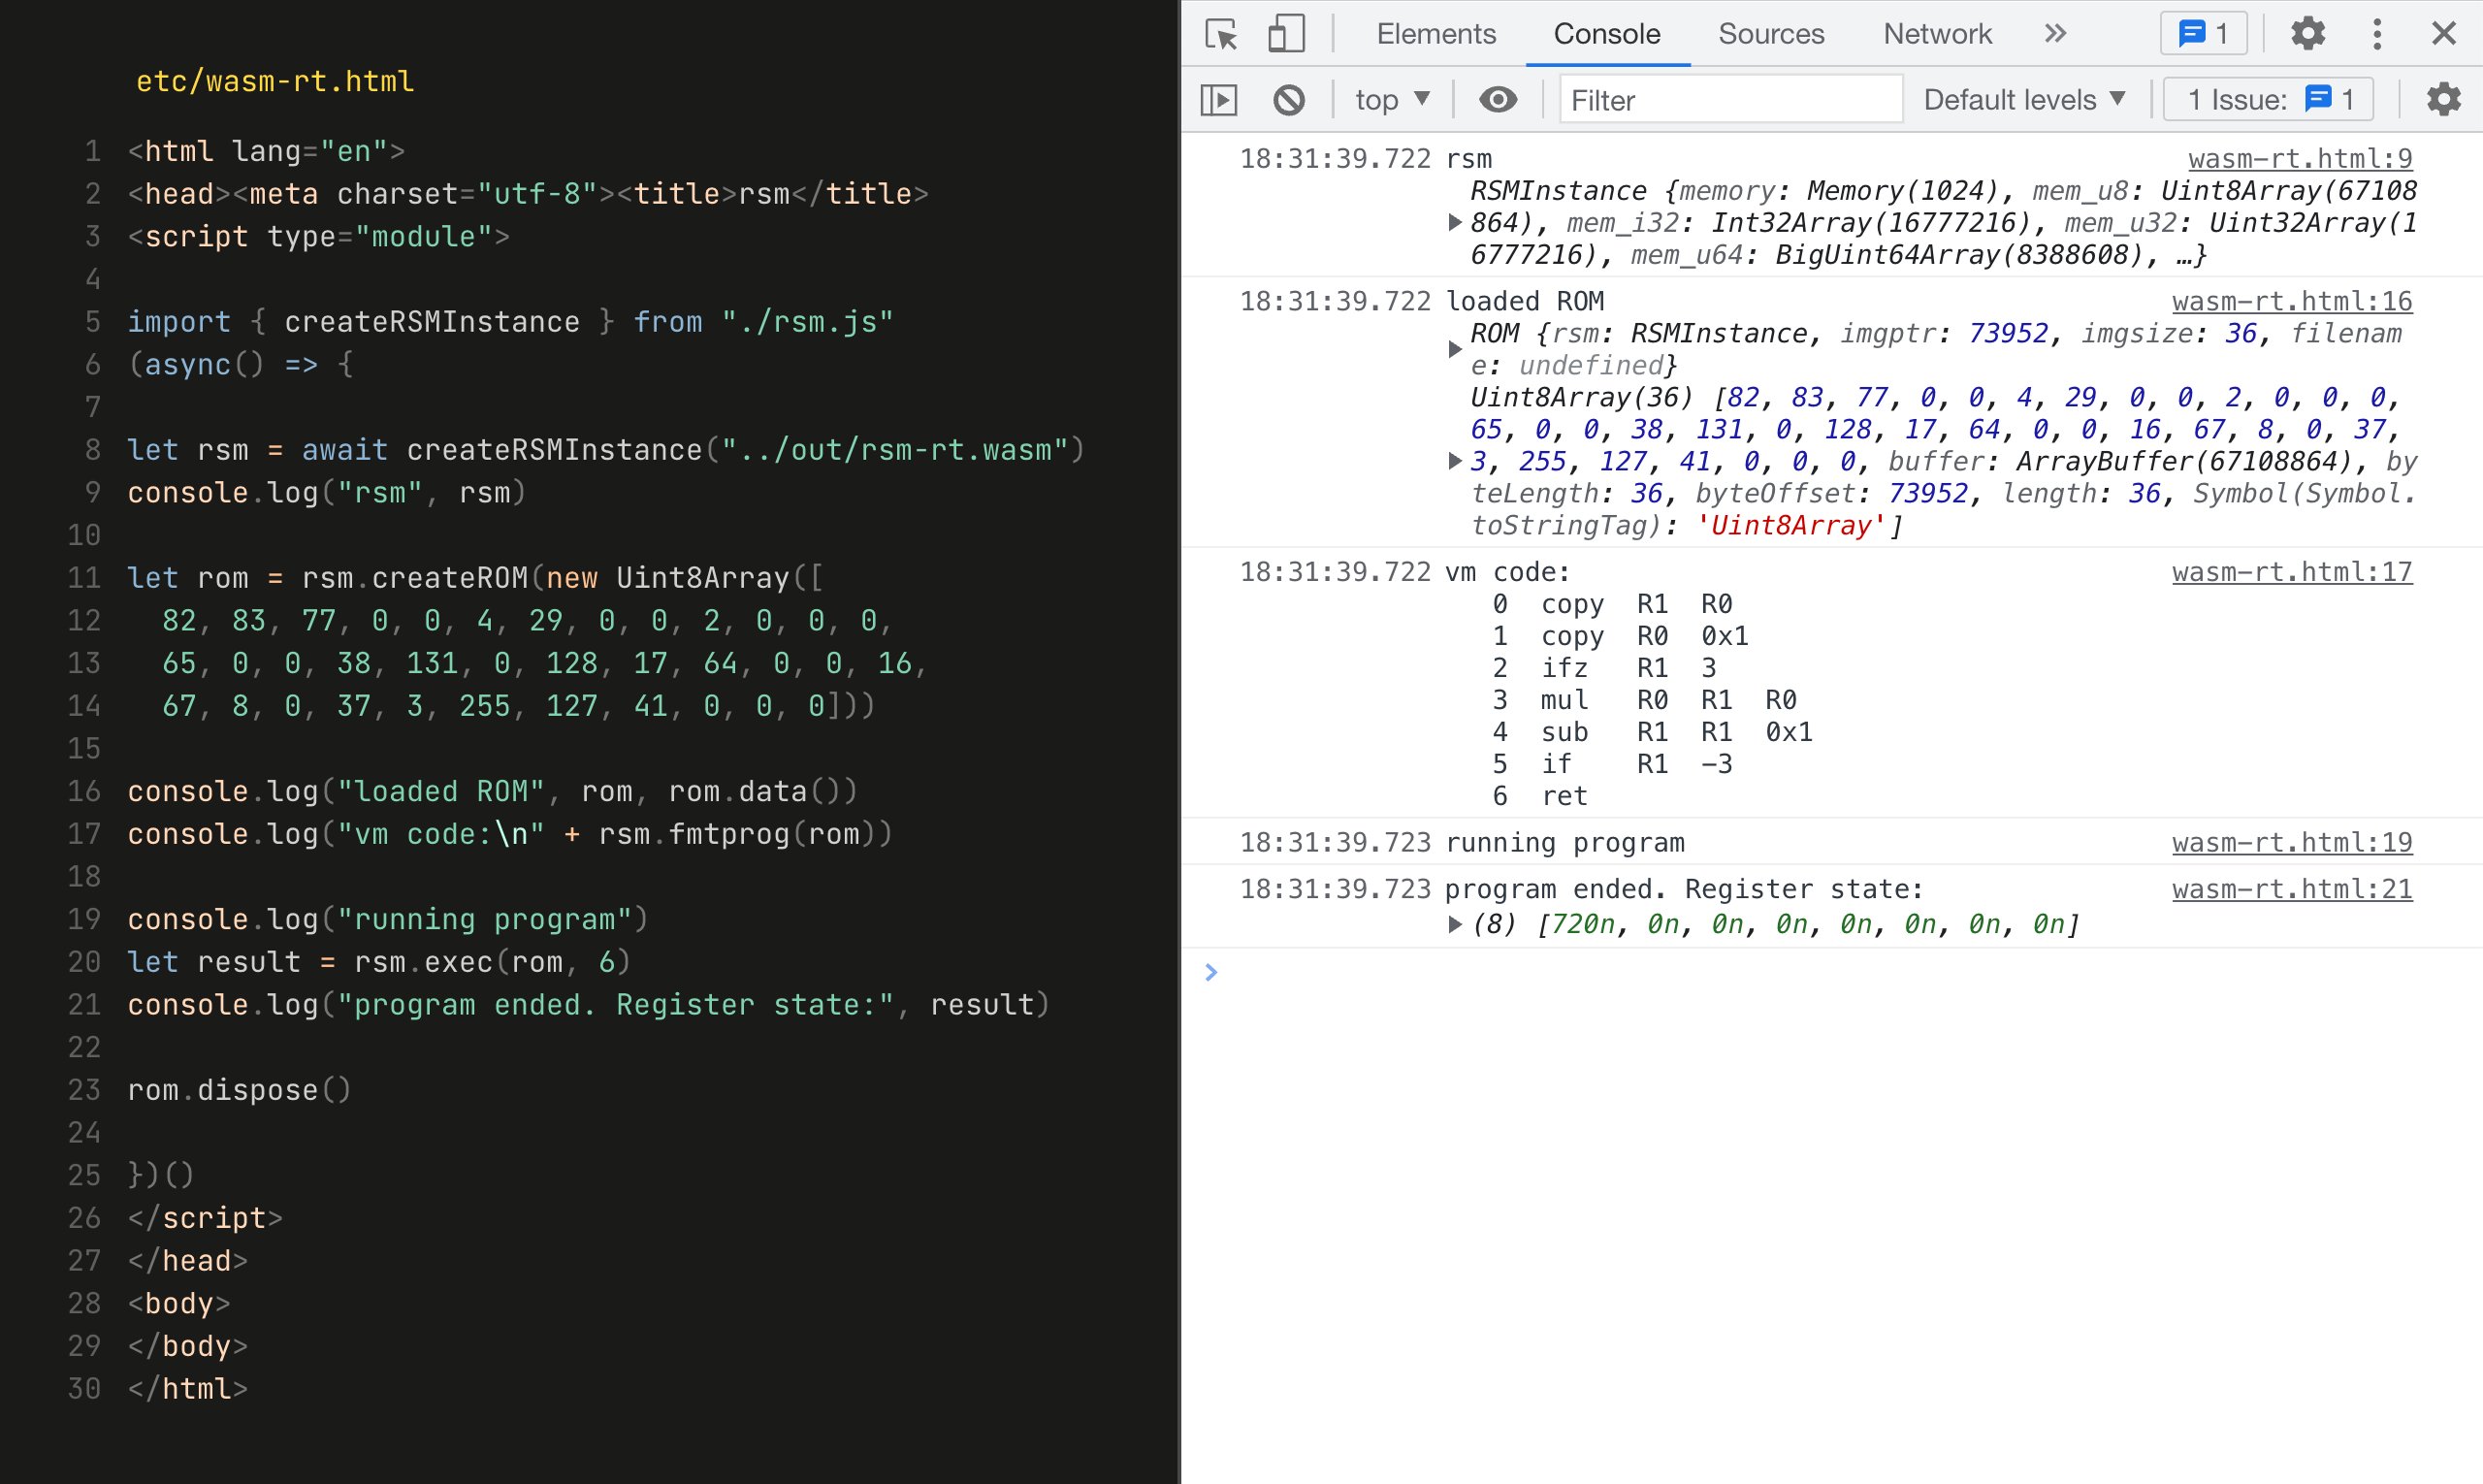Image resolution: width=2483 pixels, height=1484 pixels.
Task: Open DevTools settings gear
Action: [x=2308, y=33]
